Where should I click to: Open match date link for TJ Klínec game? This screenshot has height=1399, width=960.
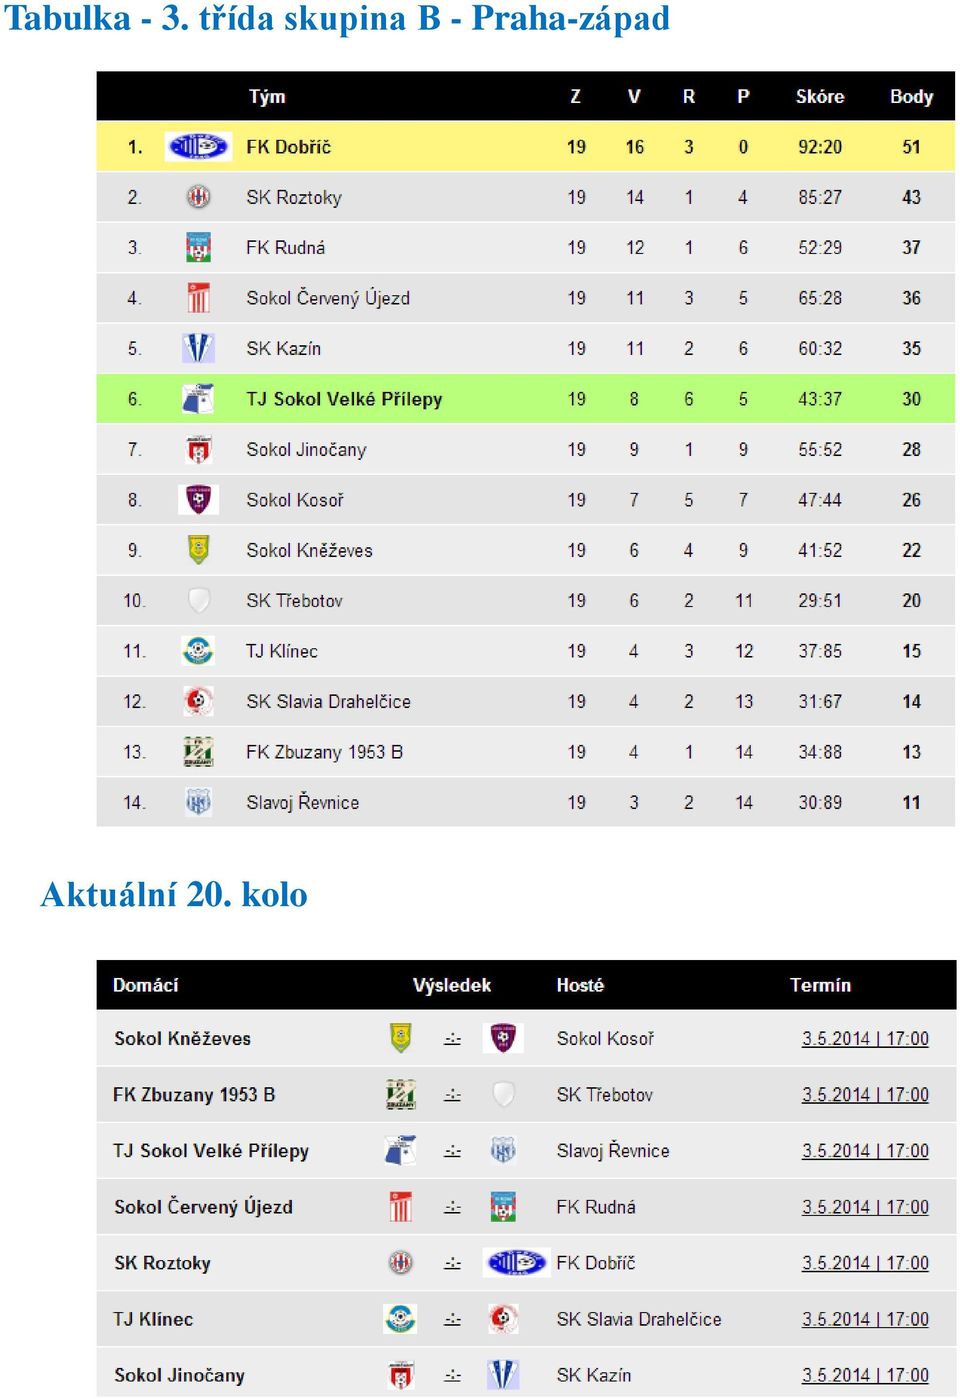click(x=865, y=1319)
